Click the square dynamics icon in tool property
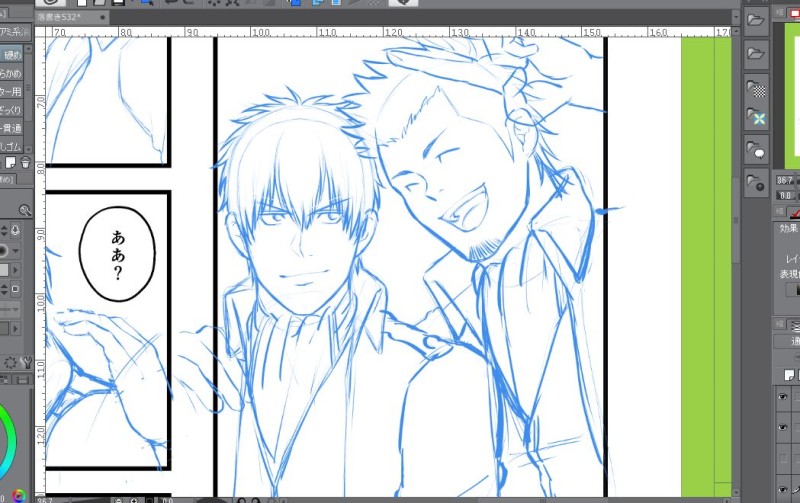This screenshot has height=503, width=800. tap(15, 289)
